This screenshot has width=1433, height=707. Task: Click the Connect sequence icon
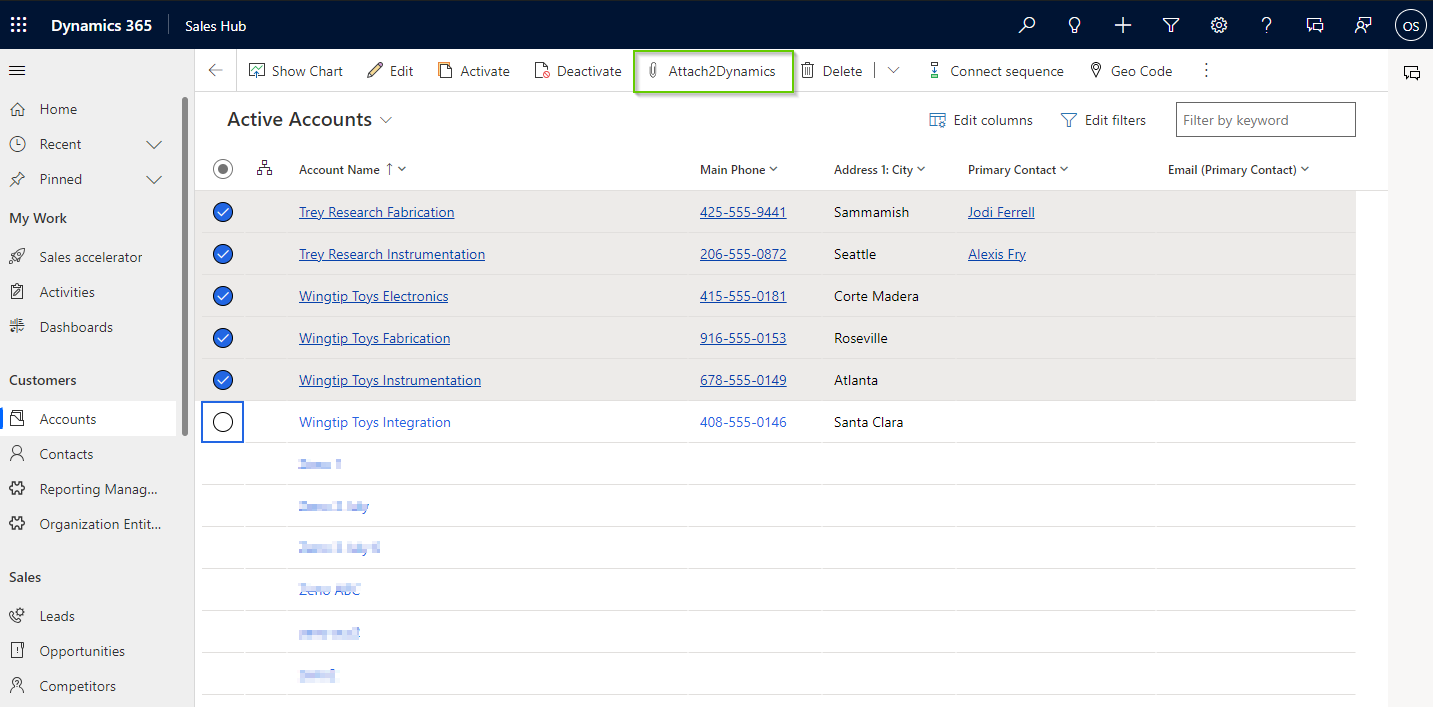pos(996,70)
